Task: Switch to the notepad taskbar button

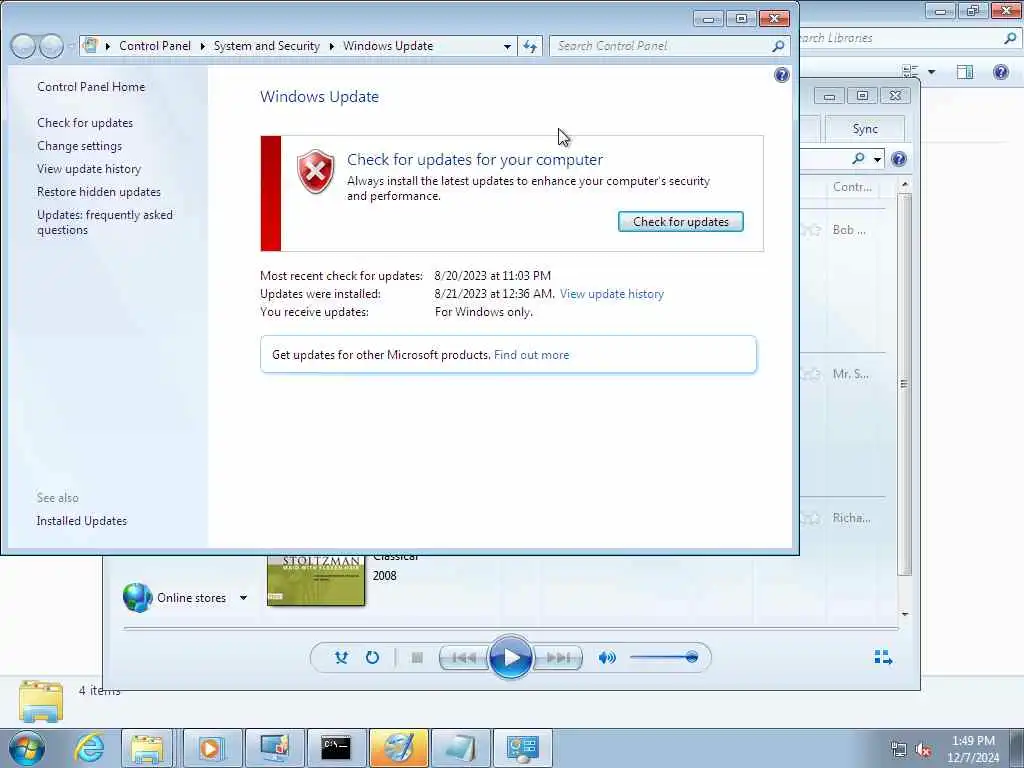Action: click(x=460, y=748)
